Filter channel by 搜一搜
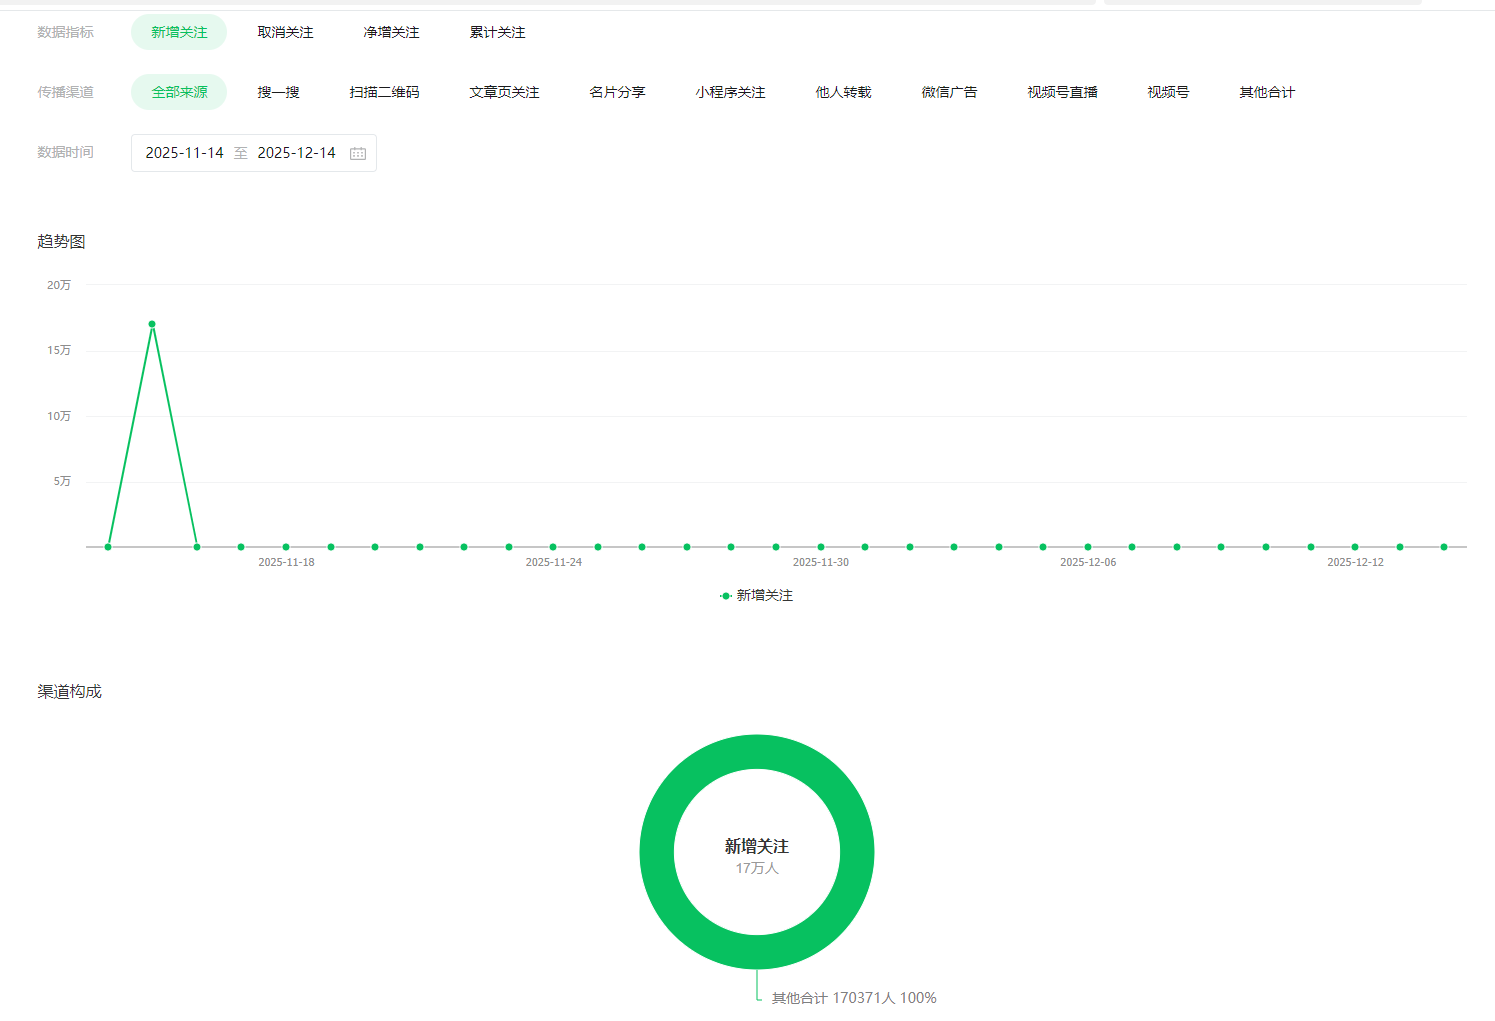 [x=278, y=92]
